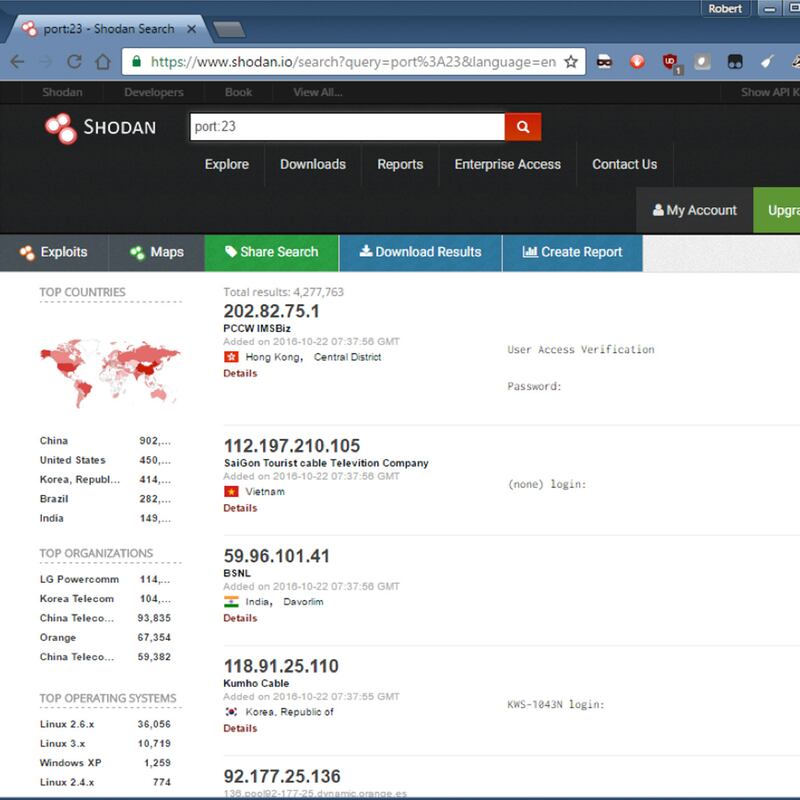Select the Maps tab
This screenshot has height=800, width=800.
156,252
